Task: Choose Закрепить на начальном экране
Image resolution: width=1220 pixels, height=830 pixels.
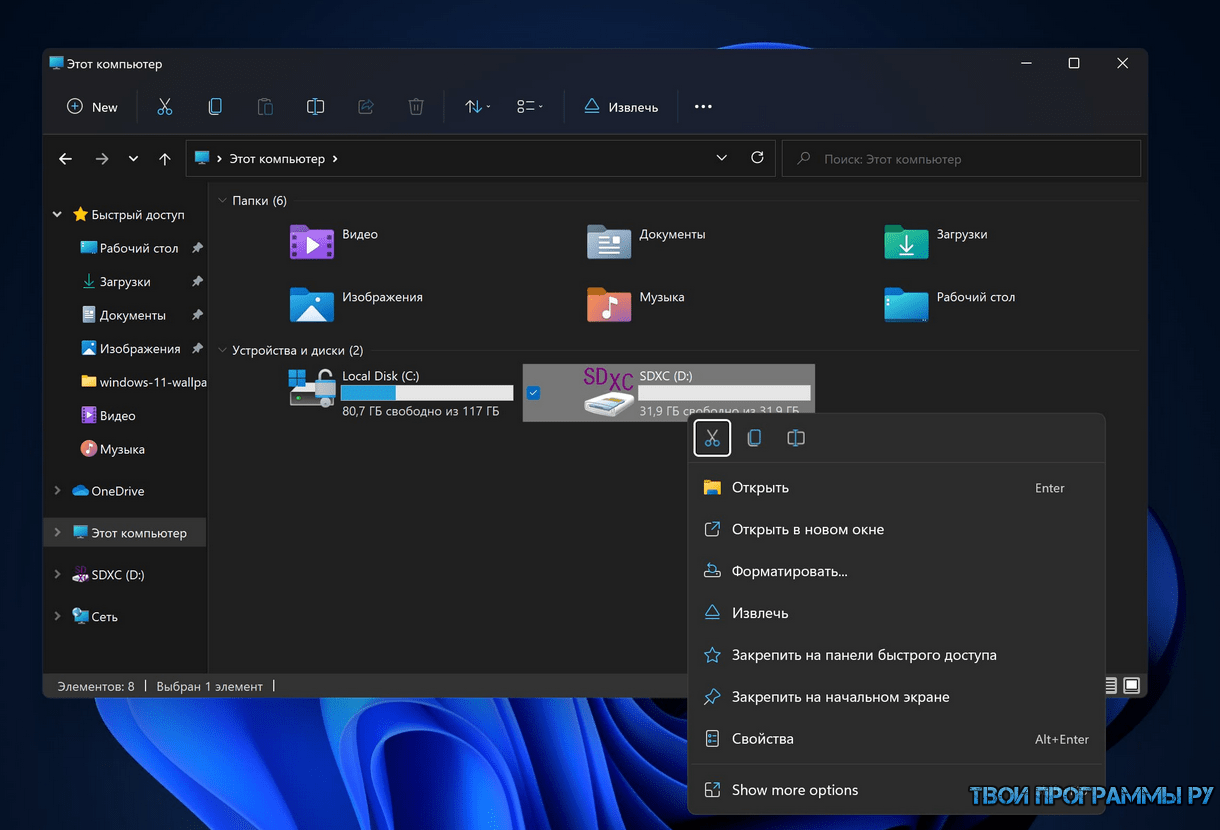Action: point(897,697)
